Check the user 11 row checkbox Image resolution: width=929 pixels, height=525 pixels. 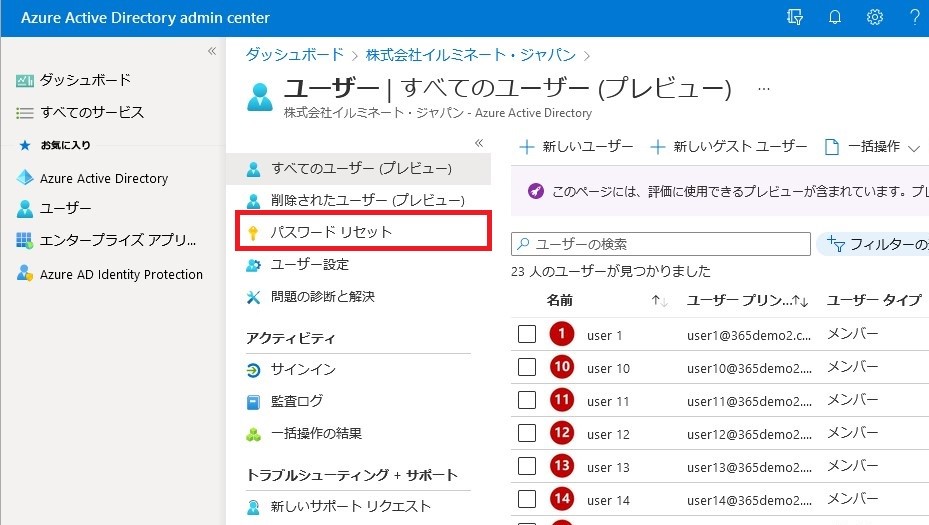click(x=527, y=401)
